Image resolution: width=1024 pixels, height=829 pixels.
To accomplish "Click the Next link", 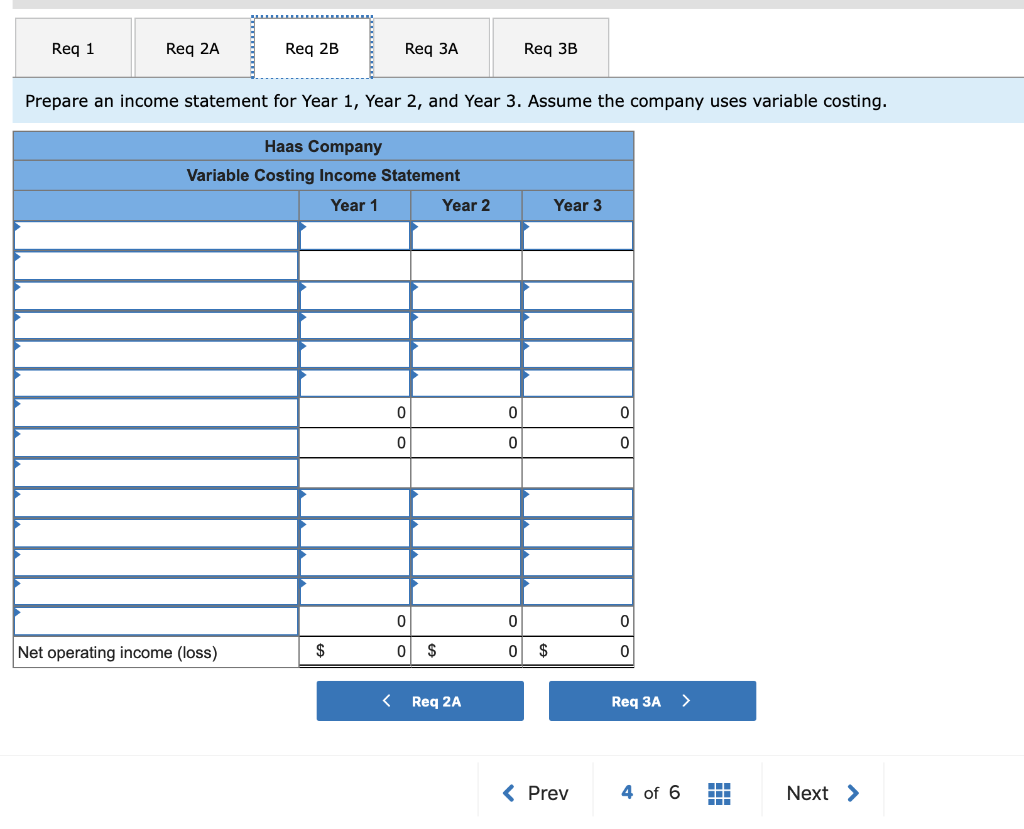I will coord(806,793).
